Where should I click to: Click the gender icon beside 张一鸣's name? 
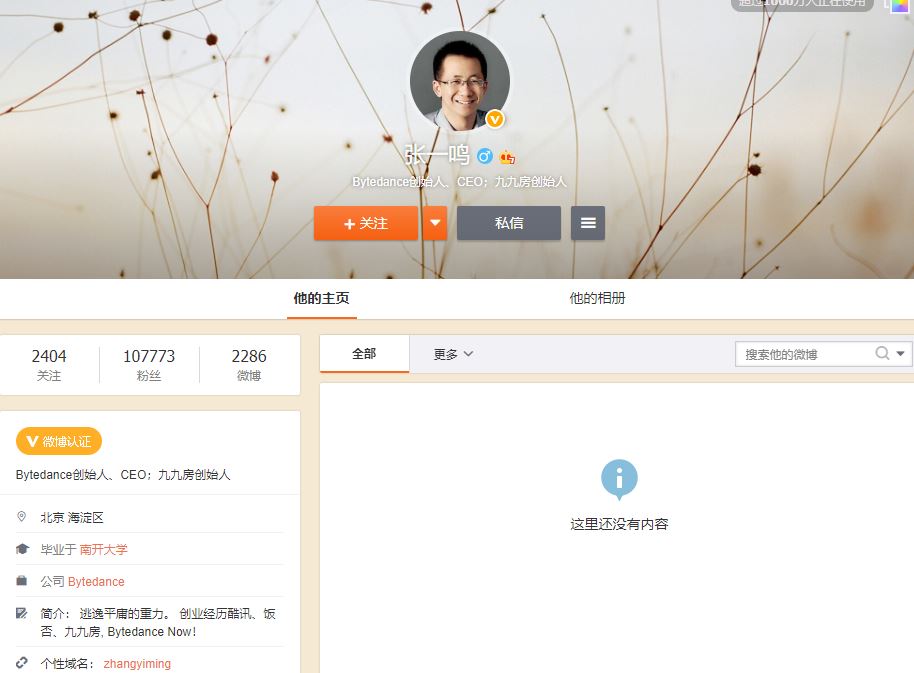pyautogui.click(x=485, y=155)
